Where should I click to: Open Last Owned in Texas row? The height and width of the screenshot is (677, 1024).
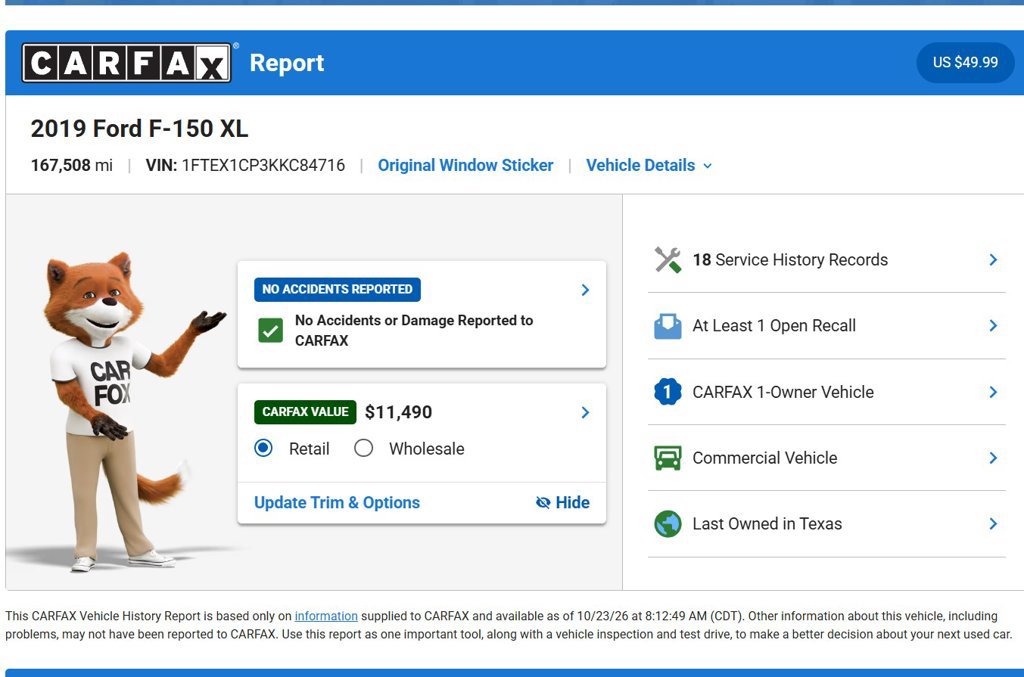point(826,524)
